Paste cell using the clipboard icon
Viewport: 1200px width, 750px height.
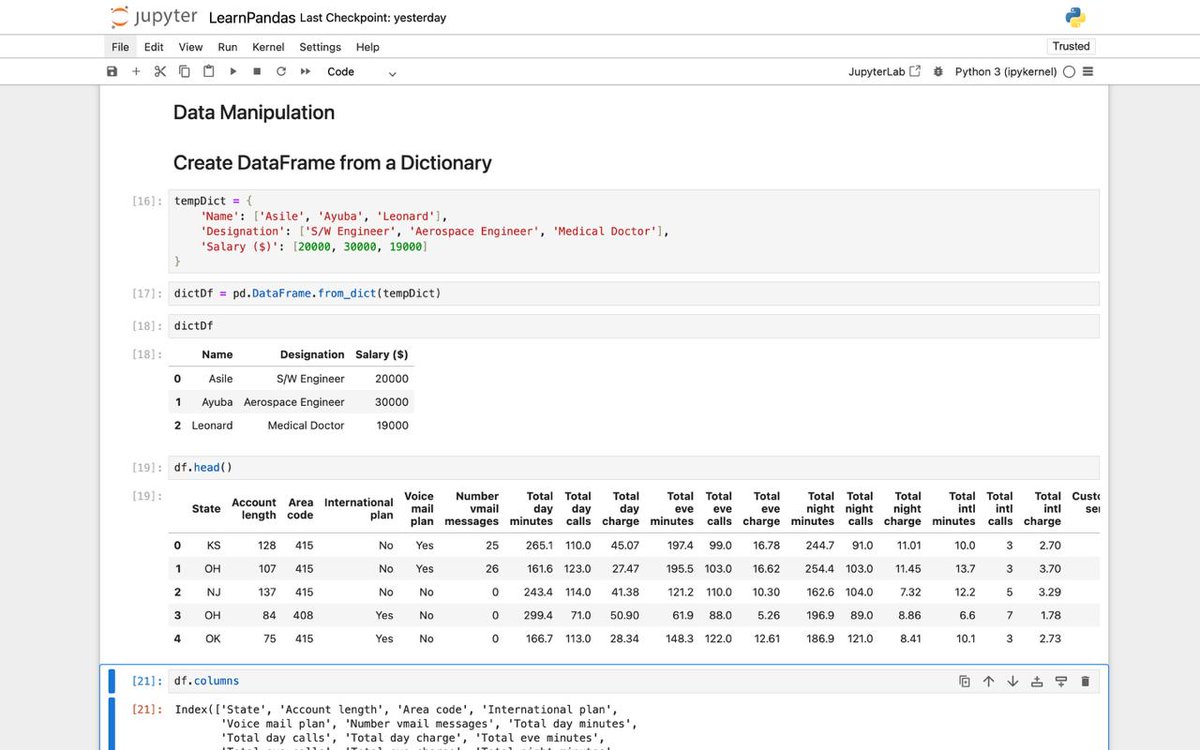(208, 72)
